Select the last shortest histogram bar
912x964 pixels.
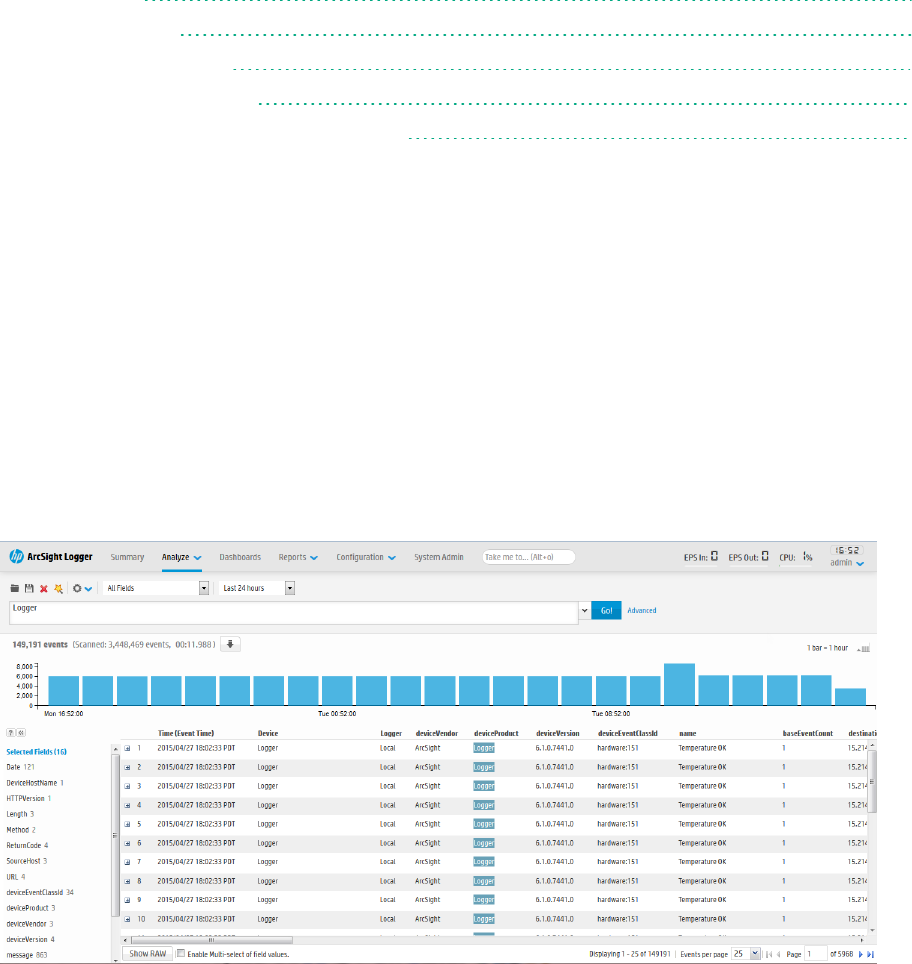pyautogui.click(x=850, y=697)
